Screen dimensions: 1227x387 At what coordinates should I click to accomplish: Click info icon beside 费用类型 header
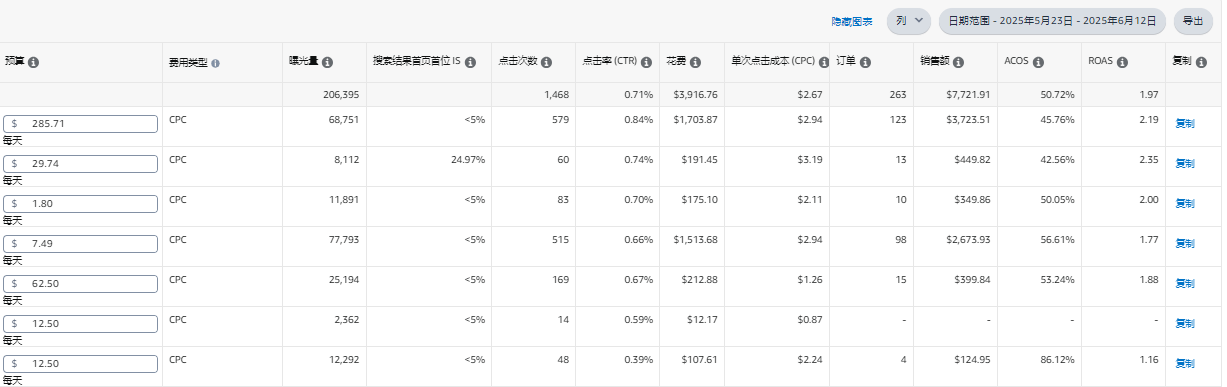(216, 63)
